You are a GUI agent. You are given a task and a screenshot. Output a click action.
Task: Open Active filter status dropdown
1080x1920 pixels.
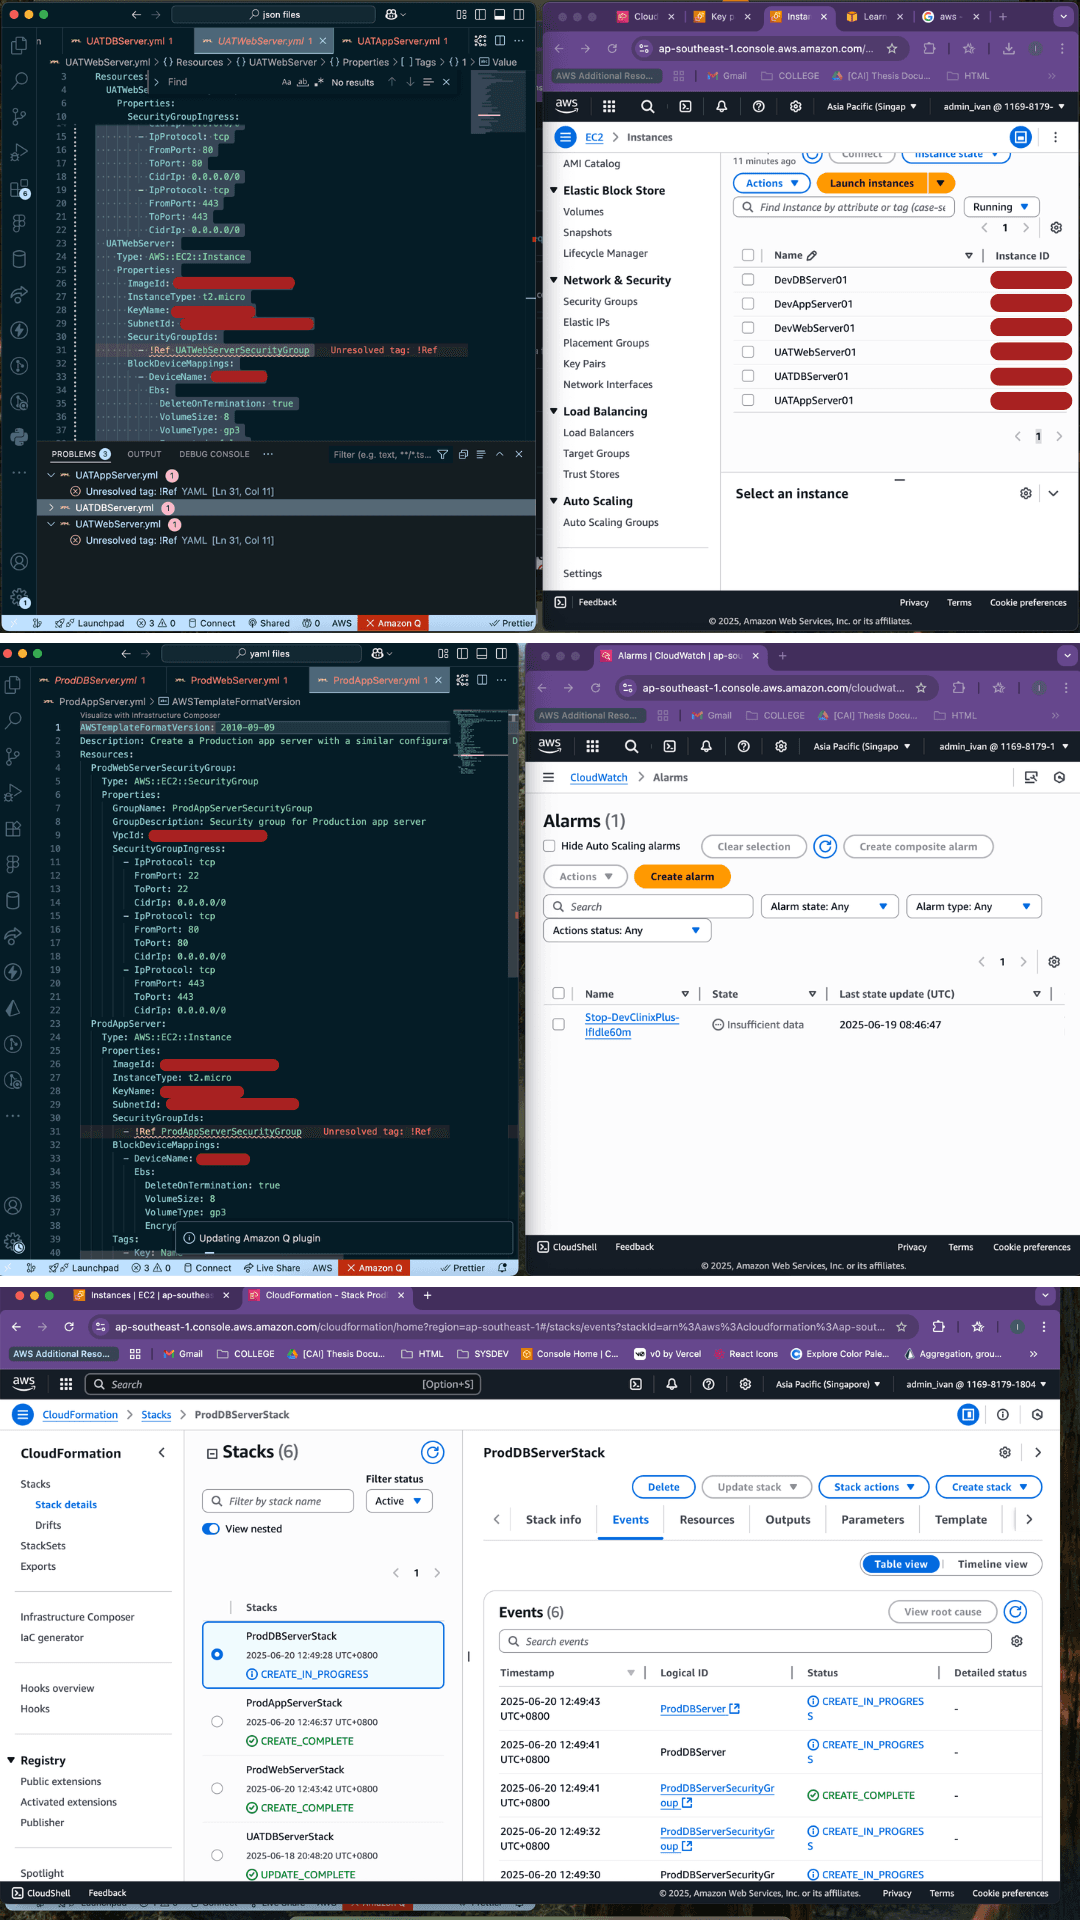[398, 1501]
